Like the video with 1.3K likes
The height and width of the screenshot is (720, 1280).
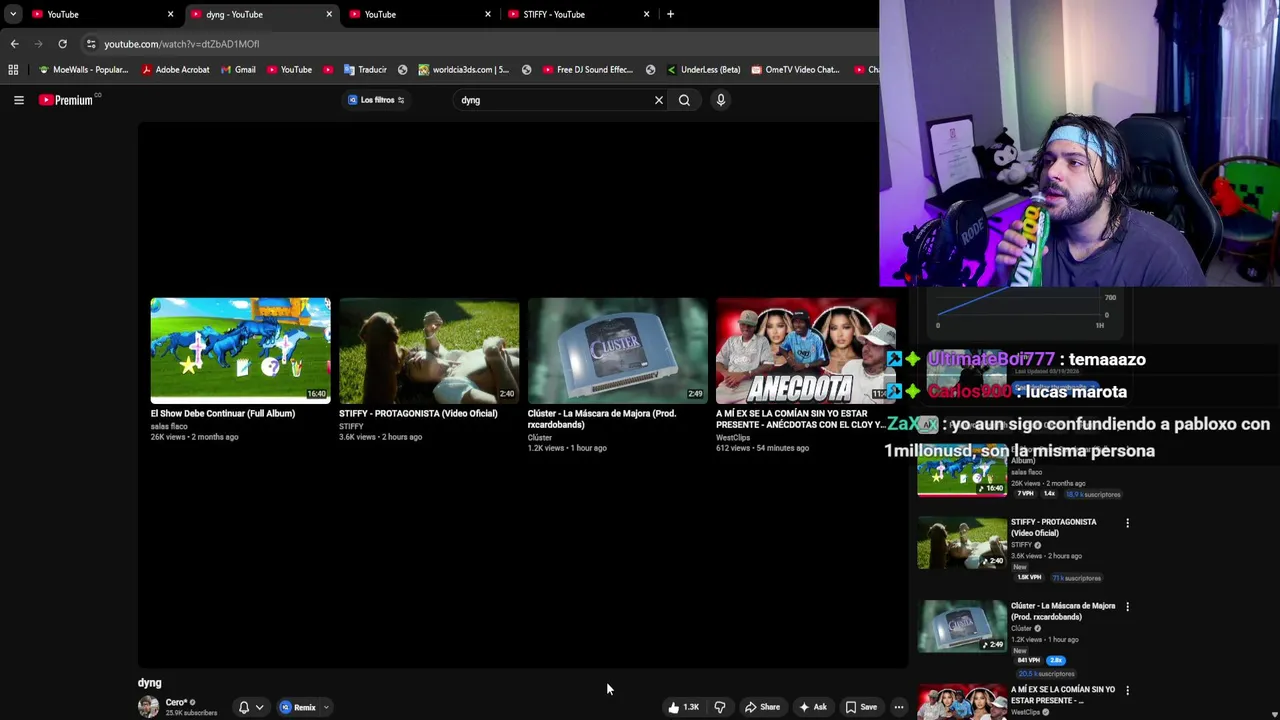(683, 707)
